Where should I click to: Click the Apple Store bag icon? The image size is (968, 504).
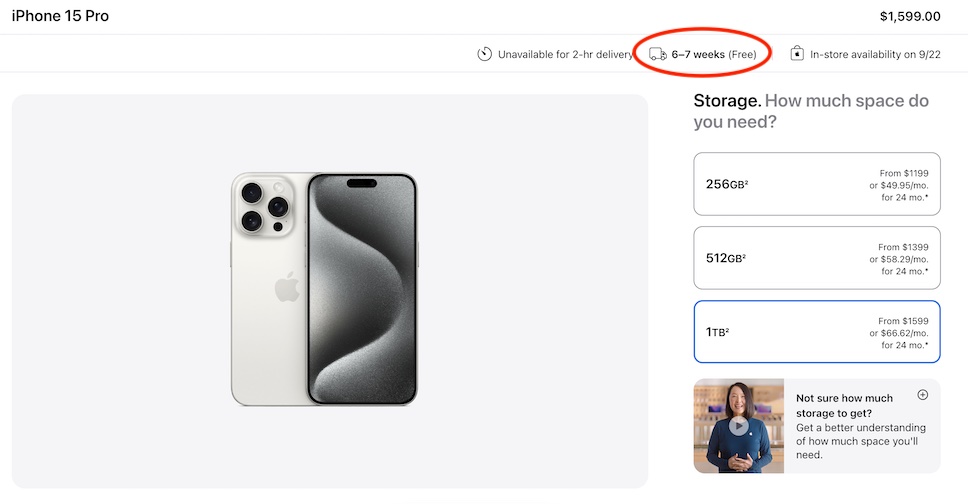(x=797, y=54)
